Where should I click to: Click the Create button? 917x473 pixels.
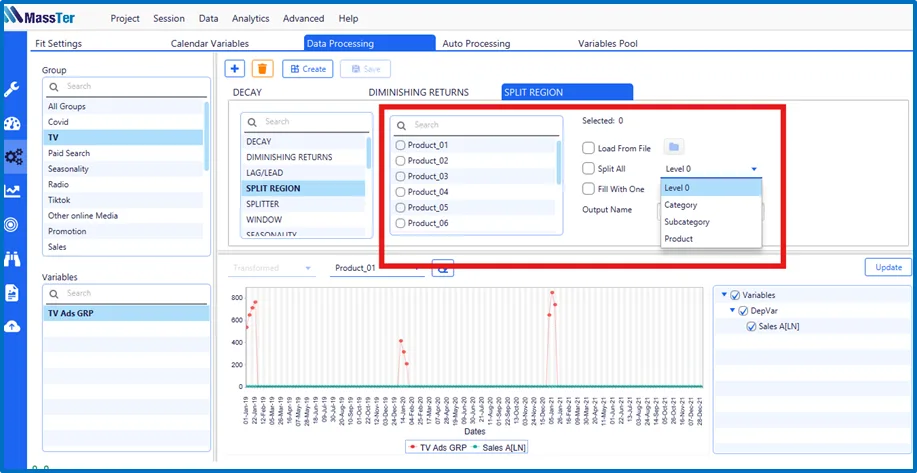pos(307,69)
